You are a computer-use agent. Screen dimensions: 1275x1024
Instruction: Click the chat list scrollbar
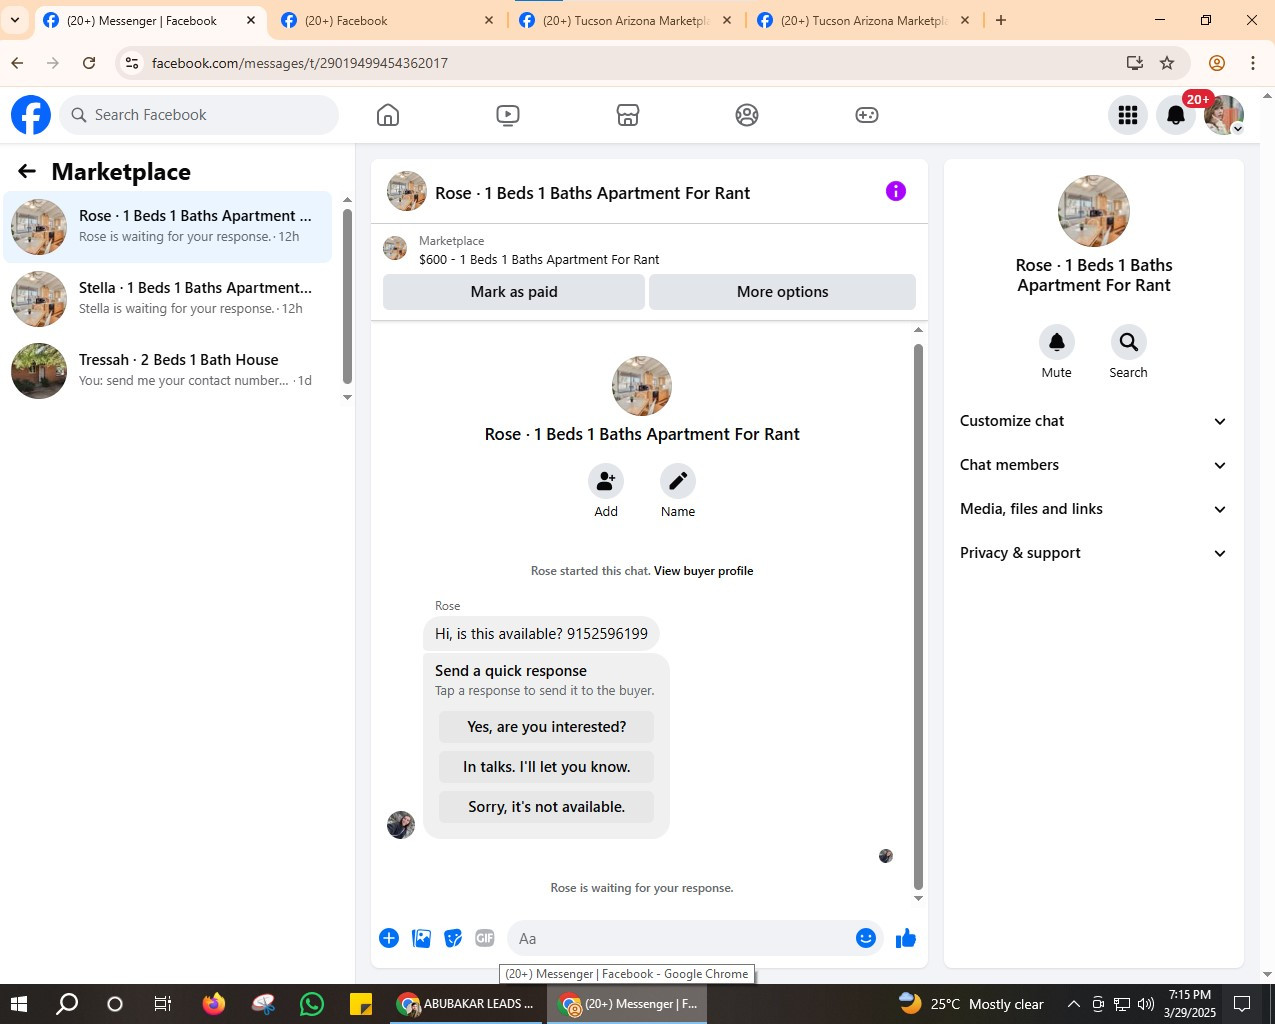point(347,297)
